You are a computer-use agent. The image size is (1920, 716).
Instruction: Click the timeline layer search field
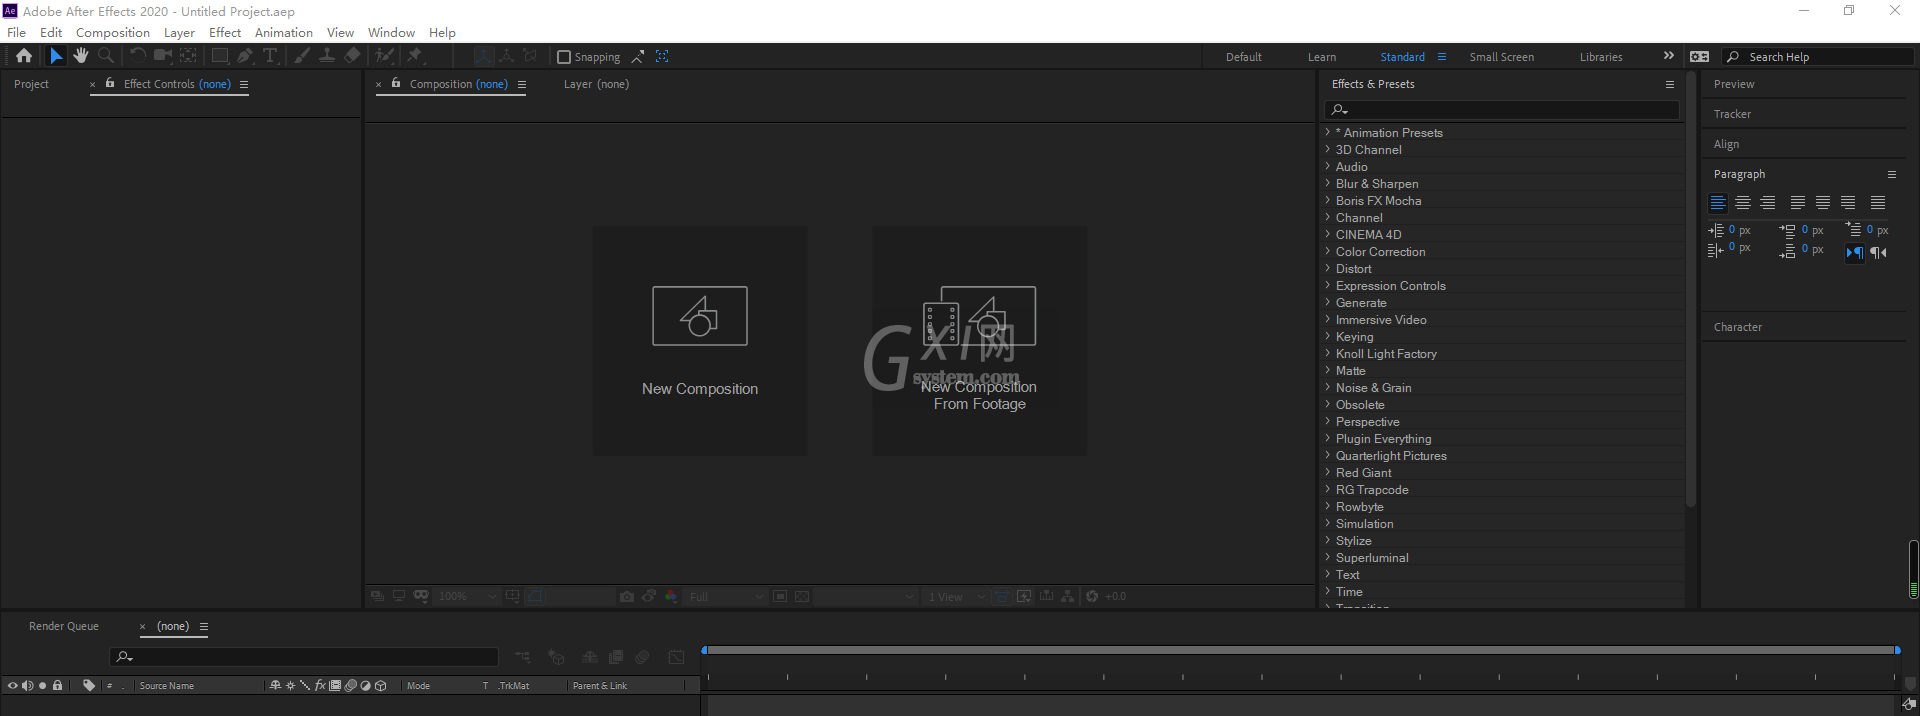coord(304,657)
